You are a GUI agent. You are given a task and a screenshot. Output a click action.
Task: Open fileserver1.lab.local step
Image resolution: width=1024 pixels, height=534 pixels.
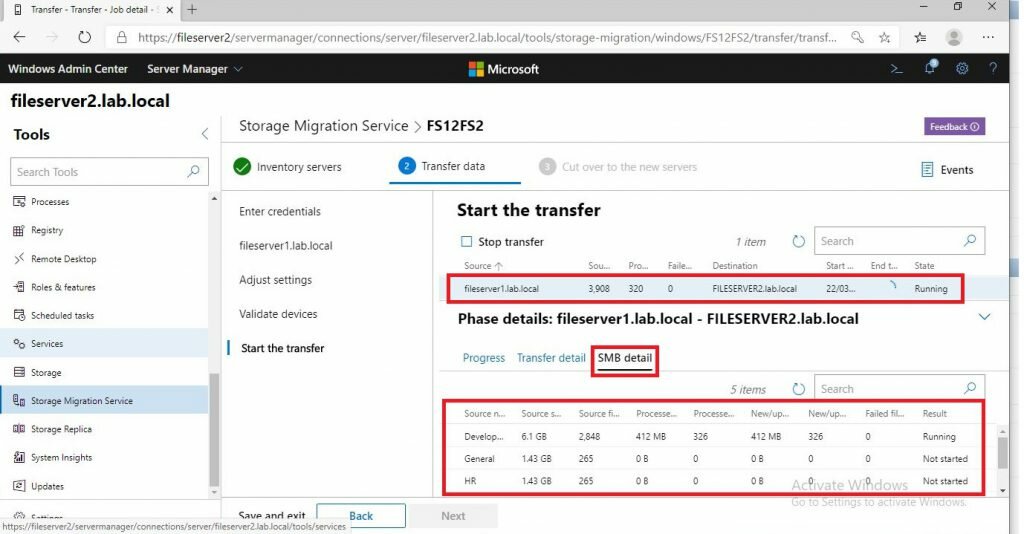[285, 246]
